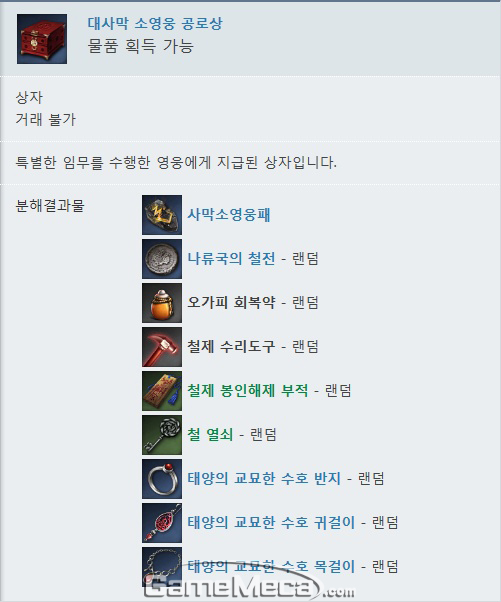Click the 오가피 회복약 potion icon
This screenshot has width=501, height=602.
[x=162, y=303]
